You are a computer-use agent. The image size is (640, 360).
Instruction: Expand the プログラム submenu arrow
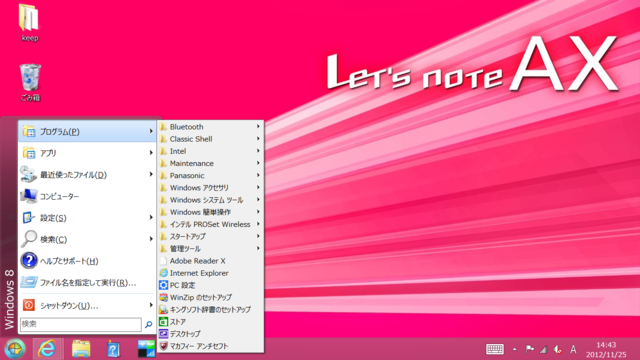pos(151,131)
